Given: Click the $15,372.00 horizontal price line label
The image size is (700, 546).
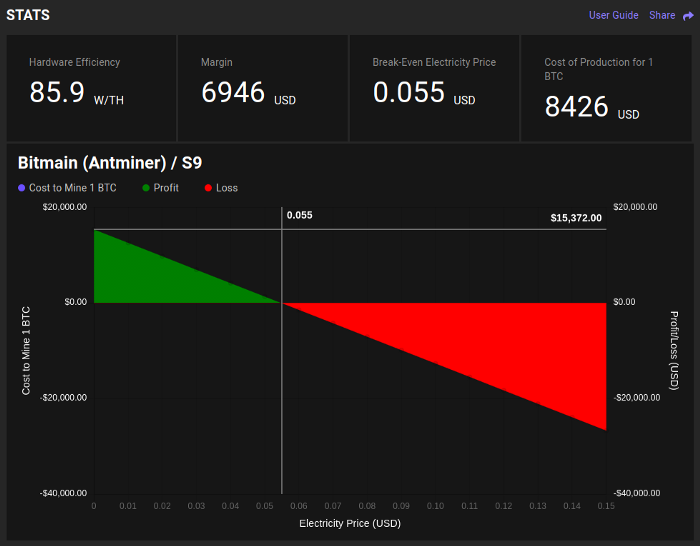Looking at the screenshot, I should pyautogui.click(x=576, y=218).
